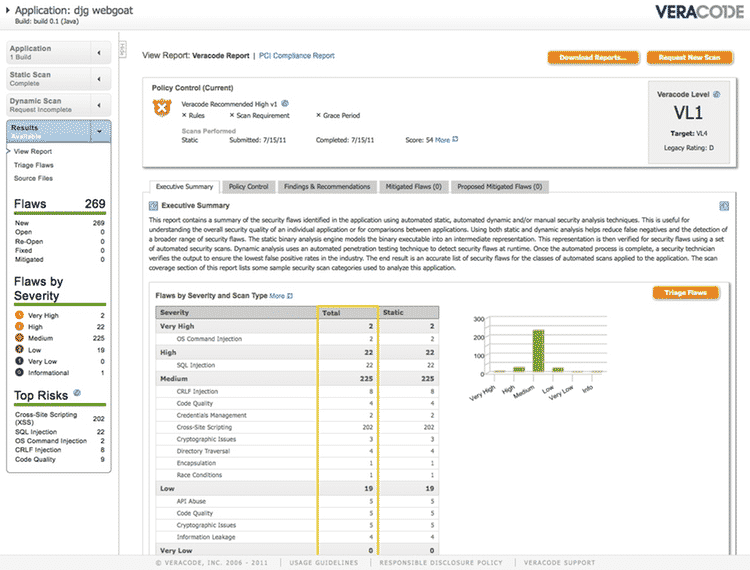Select the CRLF Injection table row
This screenshot has width=750, height=570.
point(297,392)
